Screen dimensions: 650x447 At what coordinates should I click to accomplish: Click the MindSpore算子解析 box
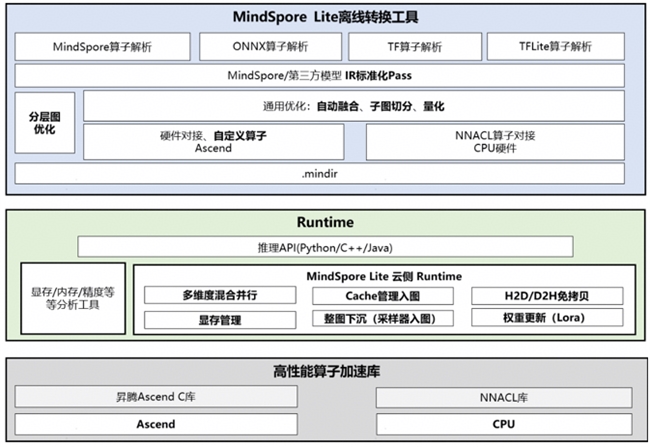tap(102, 47)
